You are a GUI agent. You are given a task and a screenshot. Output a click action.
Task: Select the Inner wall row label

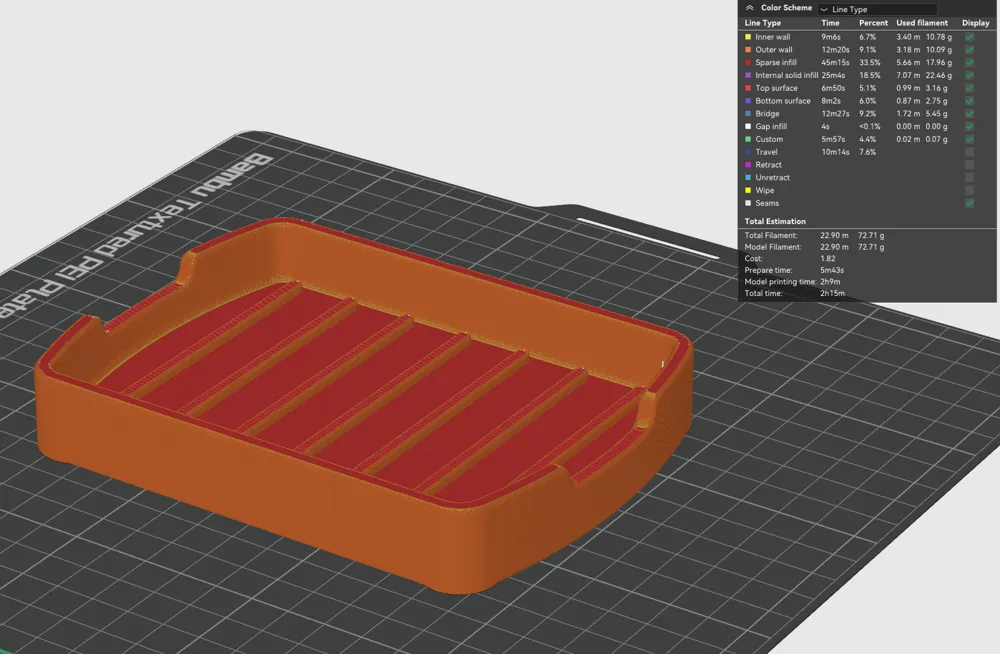click(772, 37)
